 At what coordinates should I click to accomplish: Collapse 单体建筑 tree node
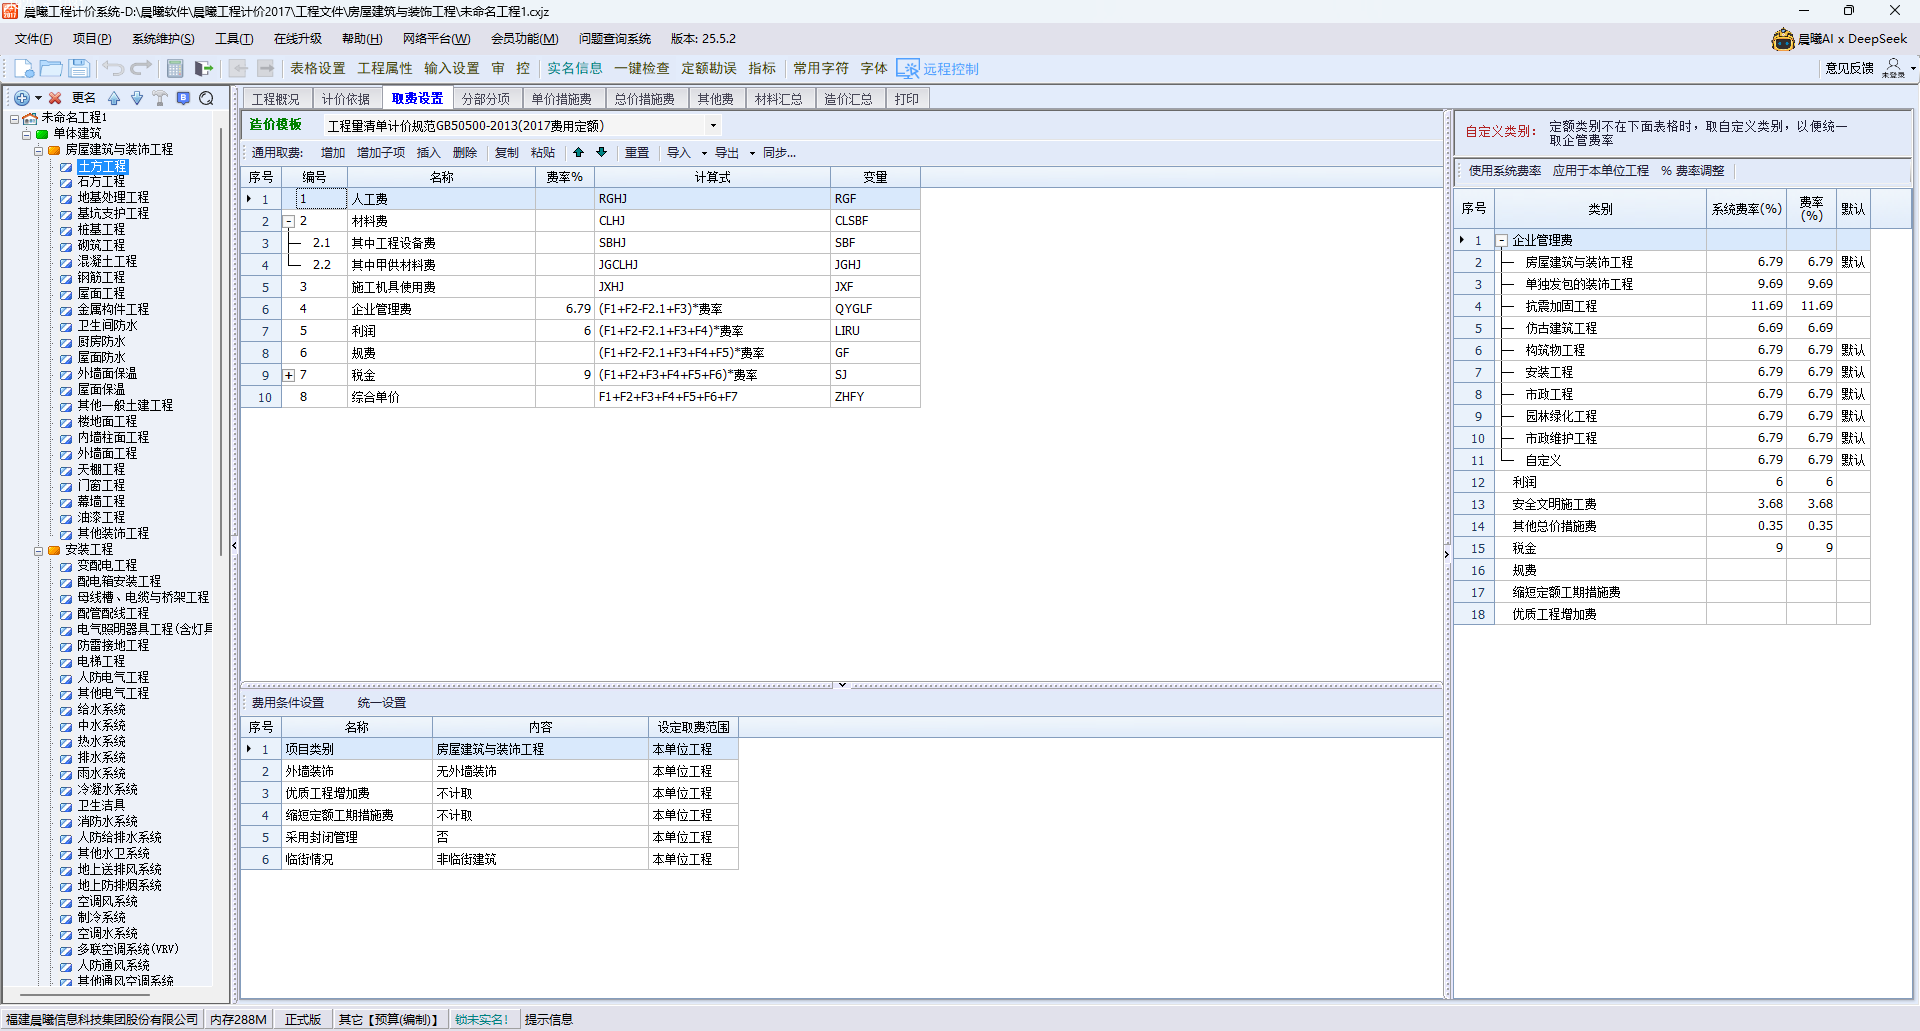tap(27, 134)
